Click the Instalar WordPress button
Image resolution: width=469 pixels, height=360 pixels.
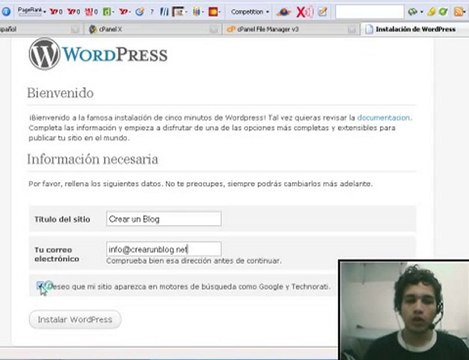(75, 320)
